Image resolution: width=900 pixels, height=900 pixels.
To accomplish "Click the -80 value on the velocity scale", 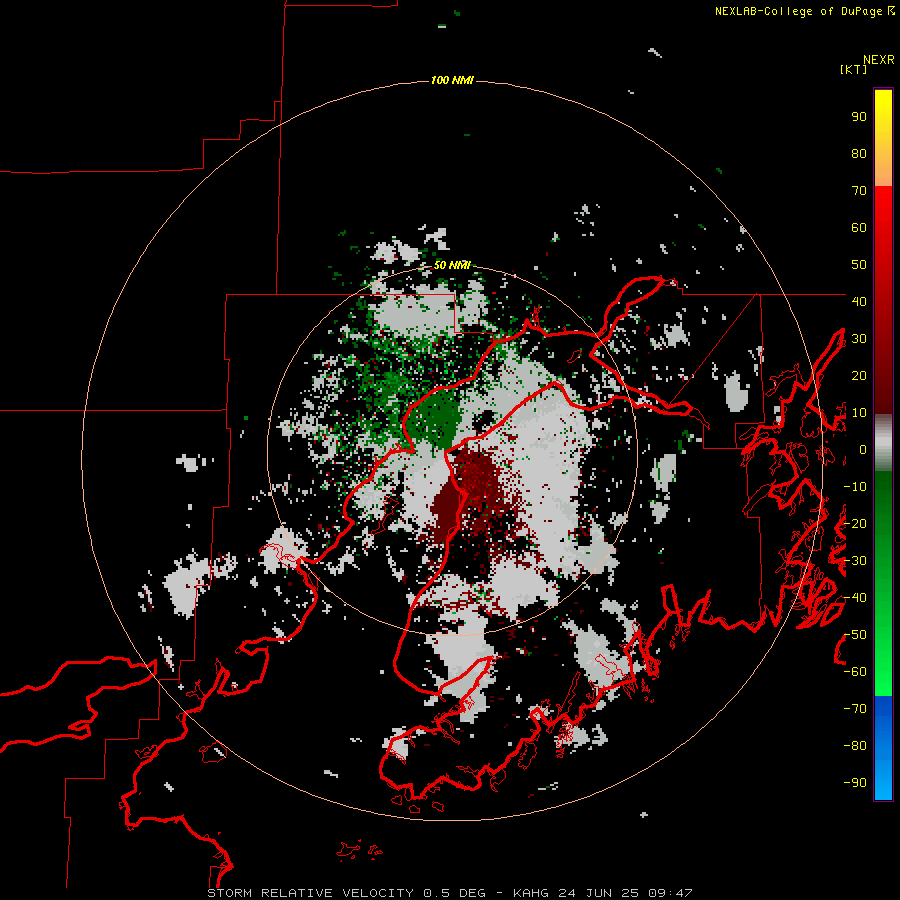I will pos(855,746).
